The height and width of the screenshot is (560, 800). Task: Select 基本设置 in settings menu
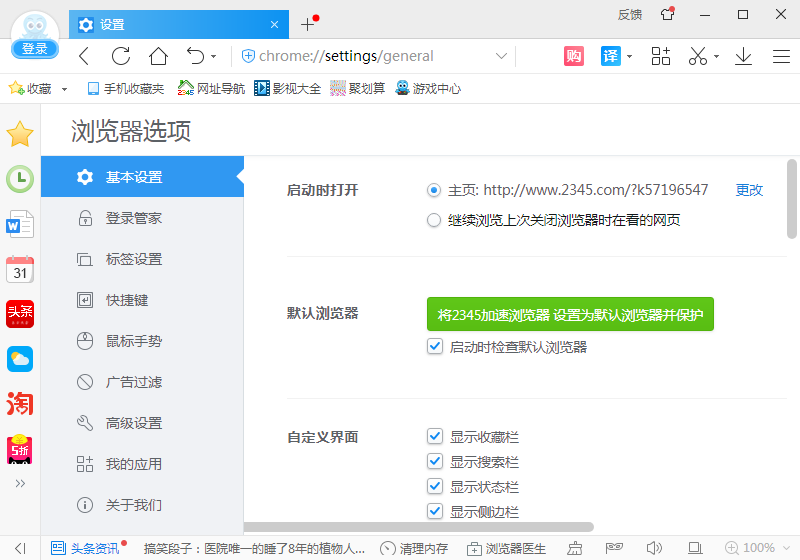pos(142,177)
